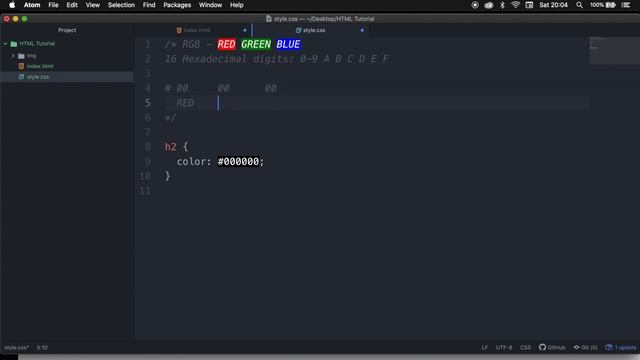640x360 pixels.
Task: Open the Find menu
Action: pyautogui.click(x=149, y=5)
